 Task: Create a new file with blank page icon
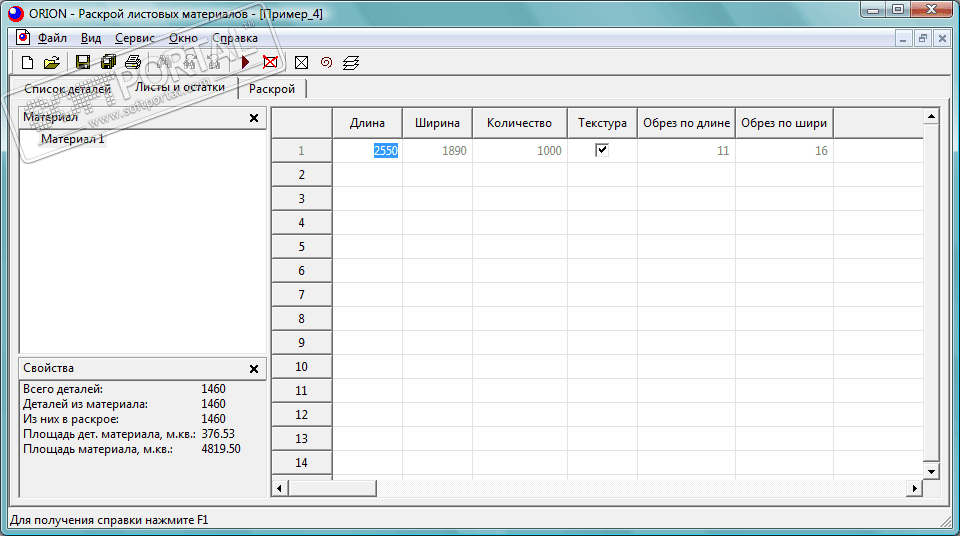pyautogui.click(x=28, y=62)
